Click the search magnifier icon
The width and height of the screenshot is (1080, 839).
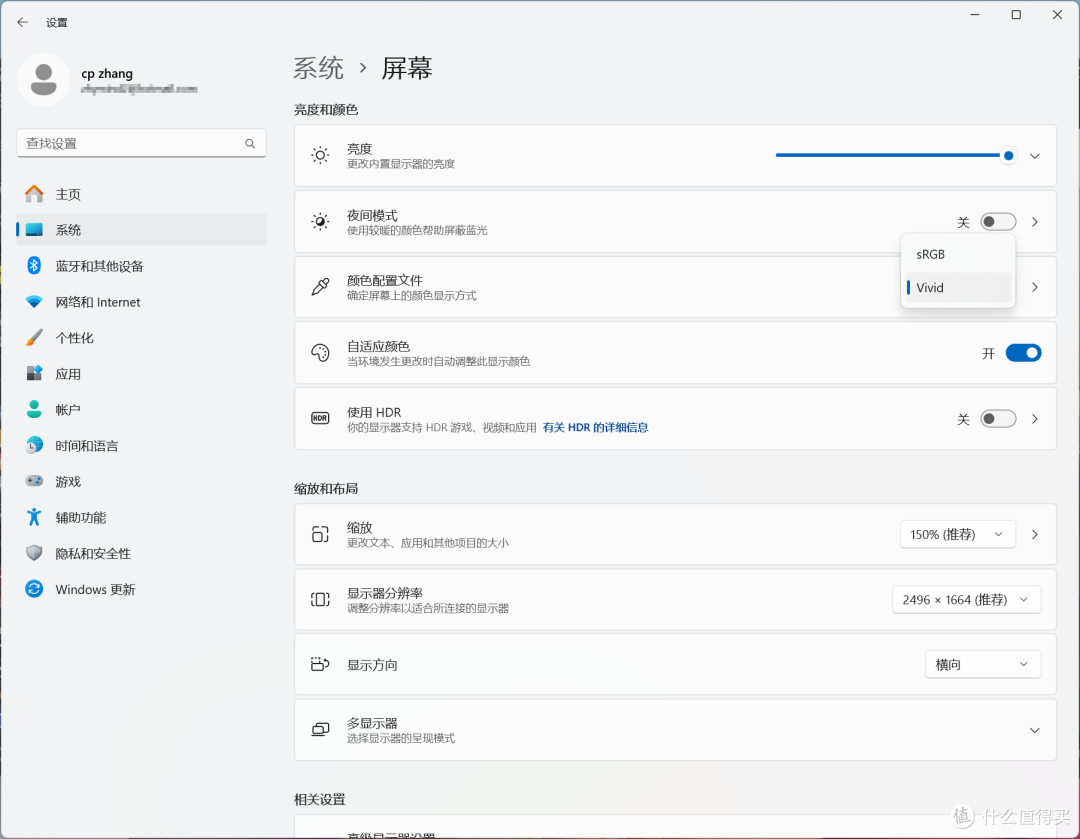click(250, 143)
